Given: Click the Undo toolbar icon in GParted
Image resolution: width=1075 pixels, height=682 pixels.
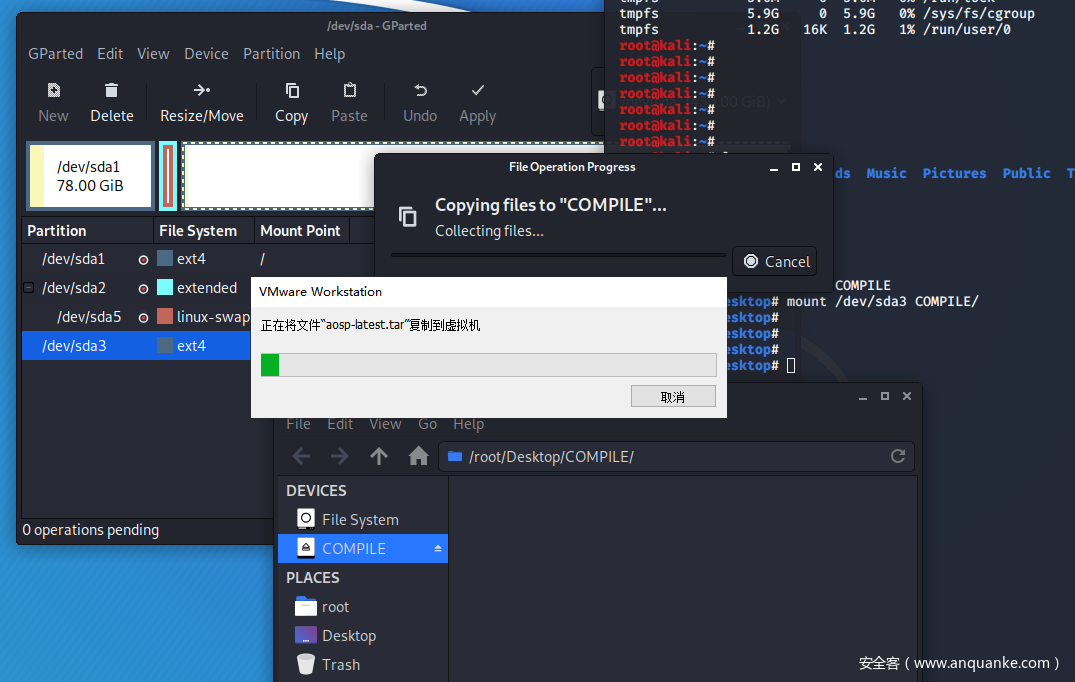Looking at the screenshot, I should pyautogui.click(x=420, y=91).
